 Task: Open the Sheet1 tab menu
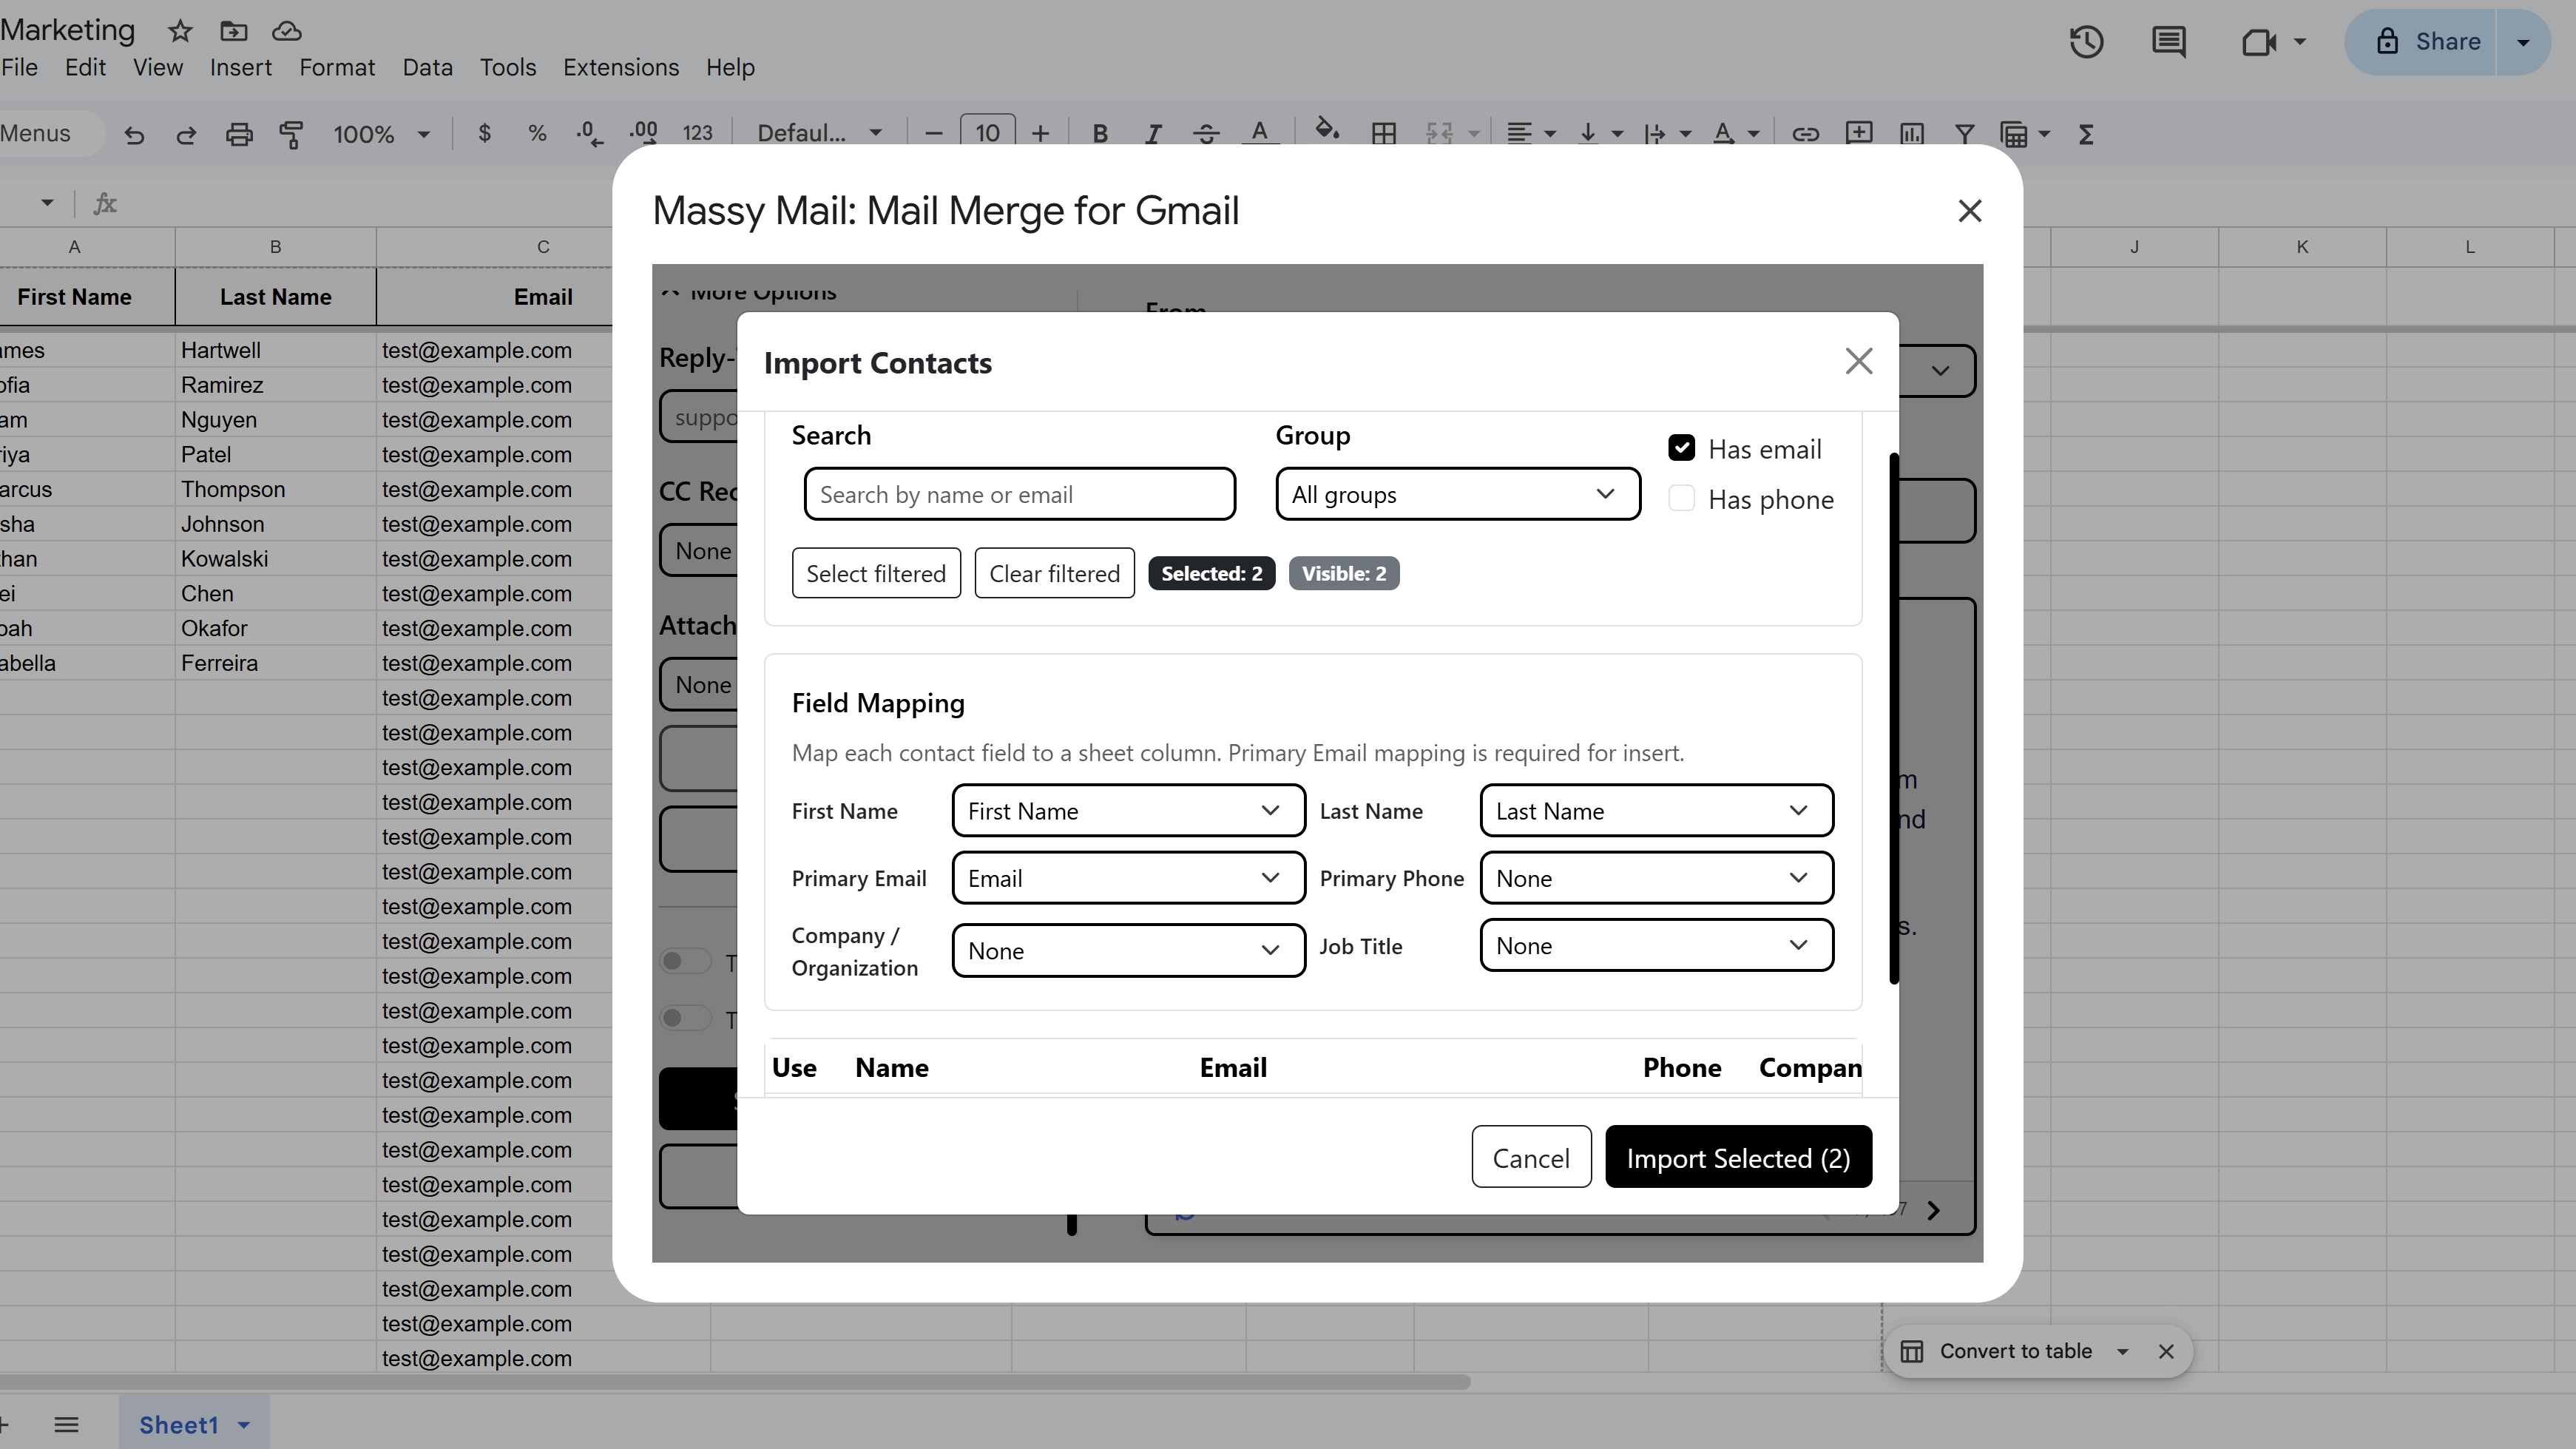(243, 1424)
